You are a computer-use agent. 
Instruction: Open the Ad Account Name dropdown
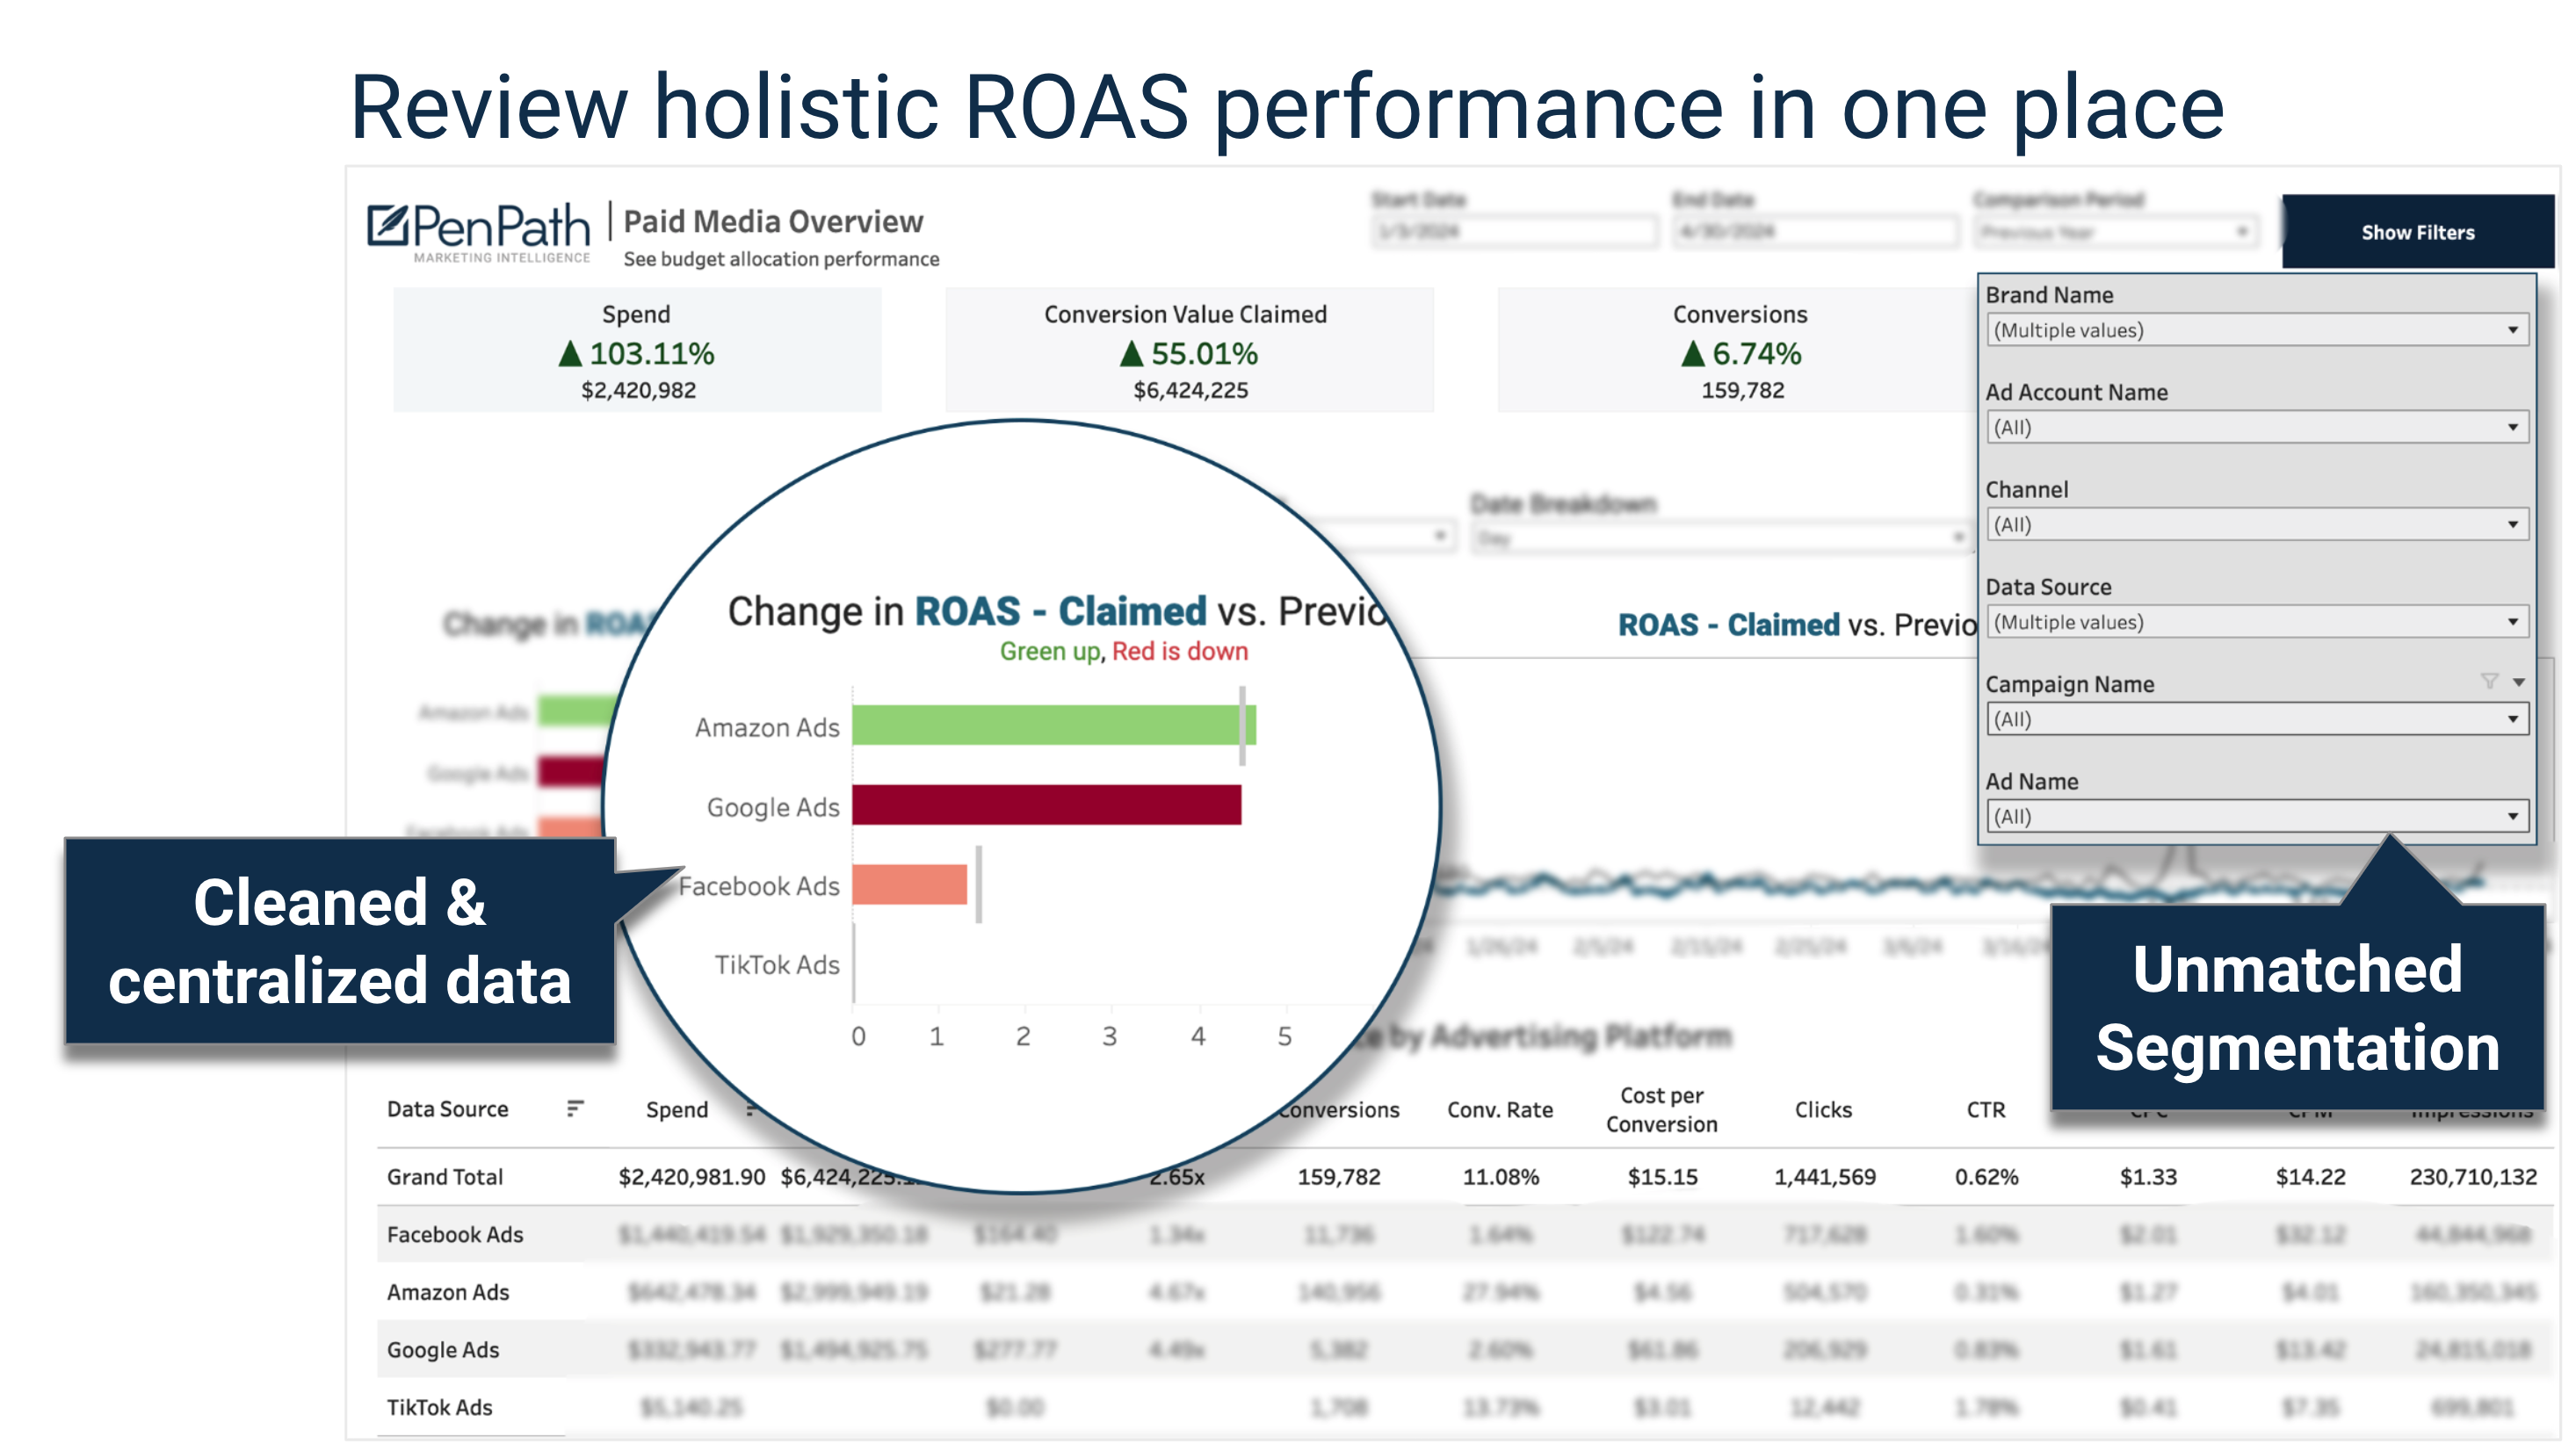(2257, 427)
